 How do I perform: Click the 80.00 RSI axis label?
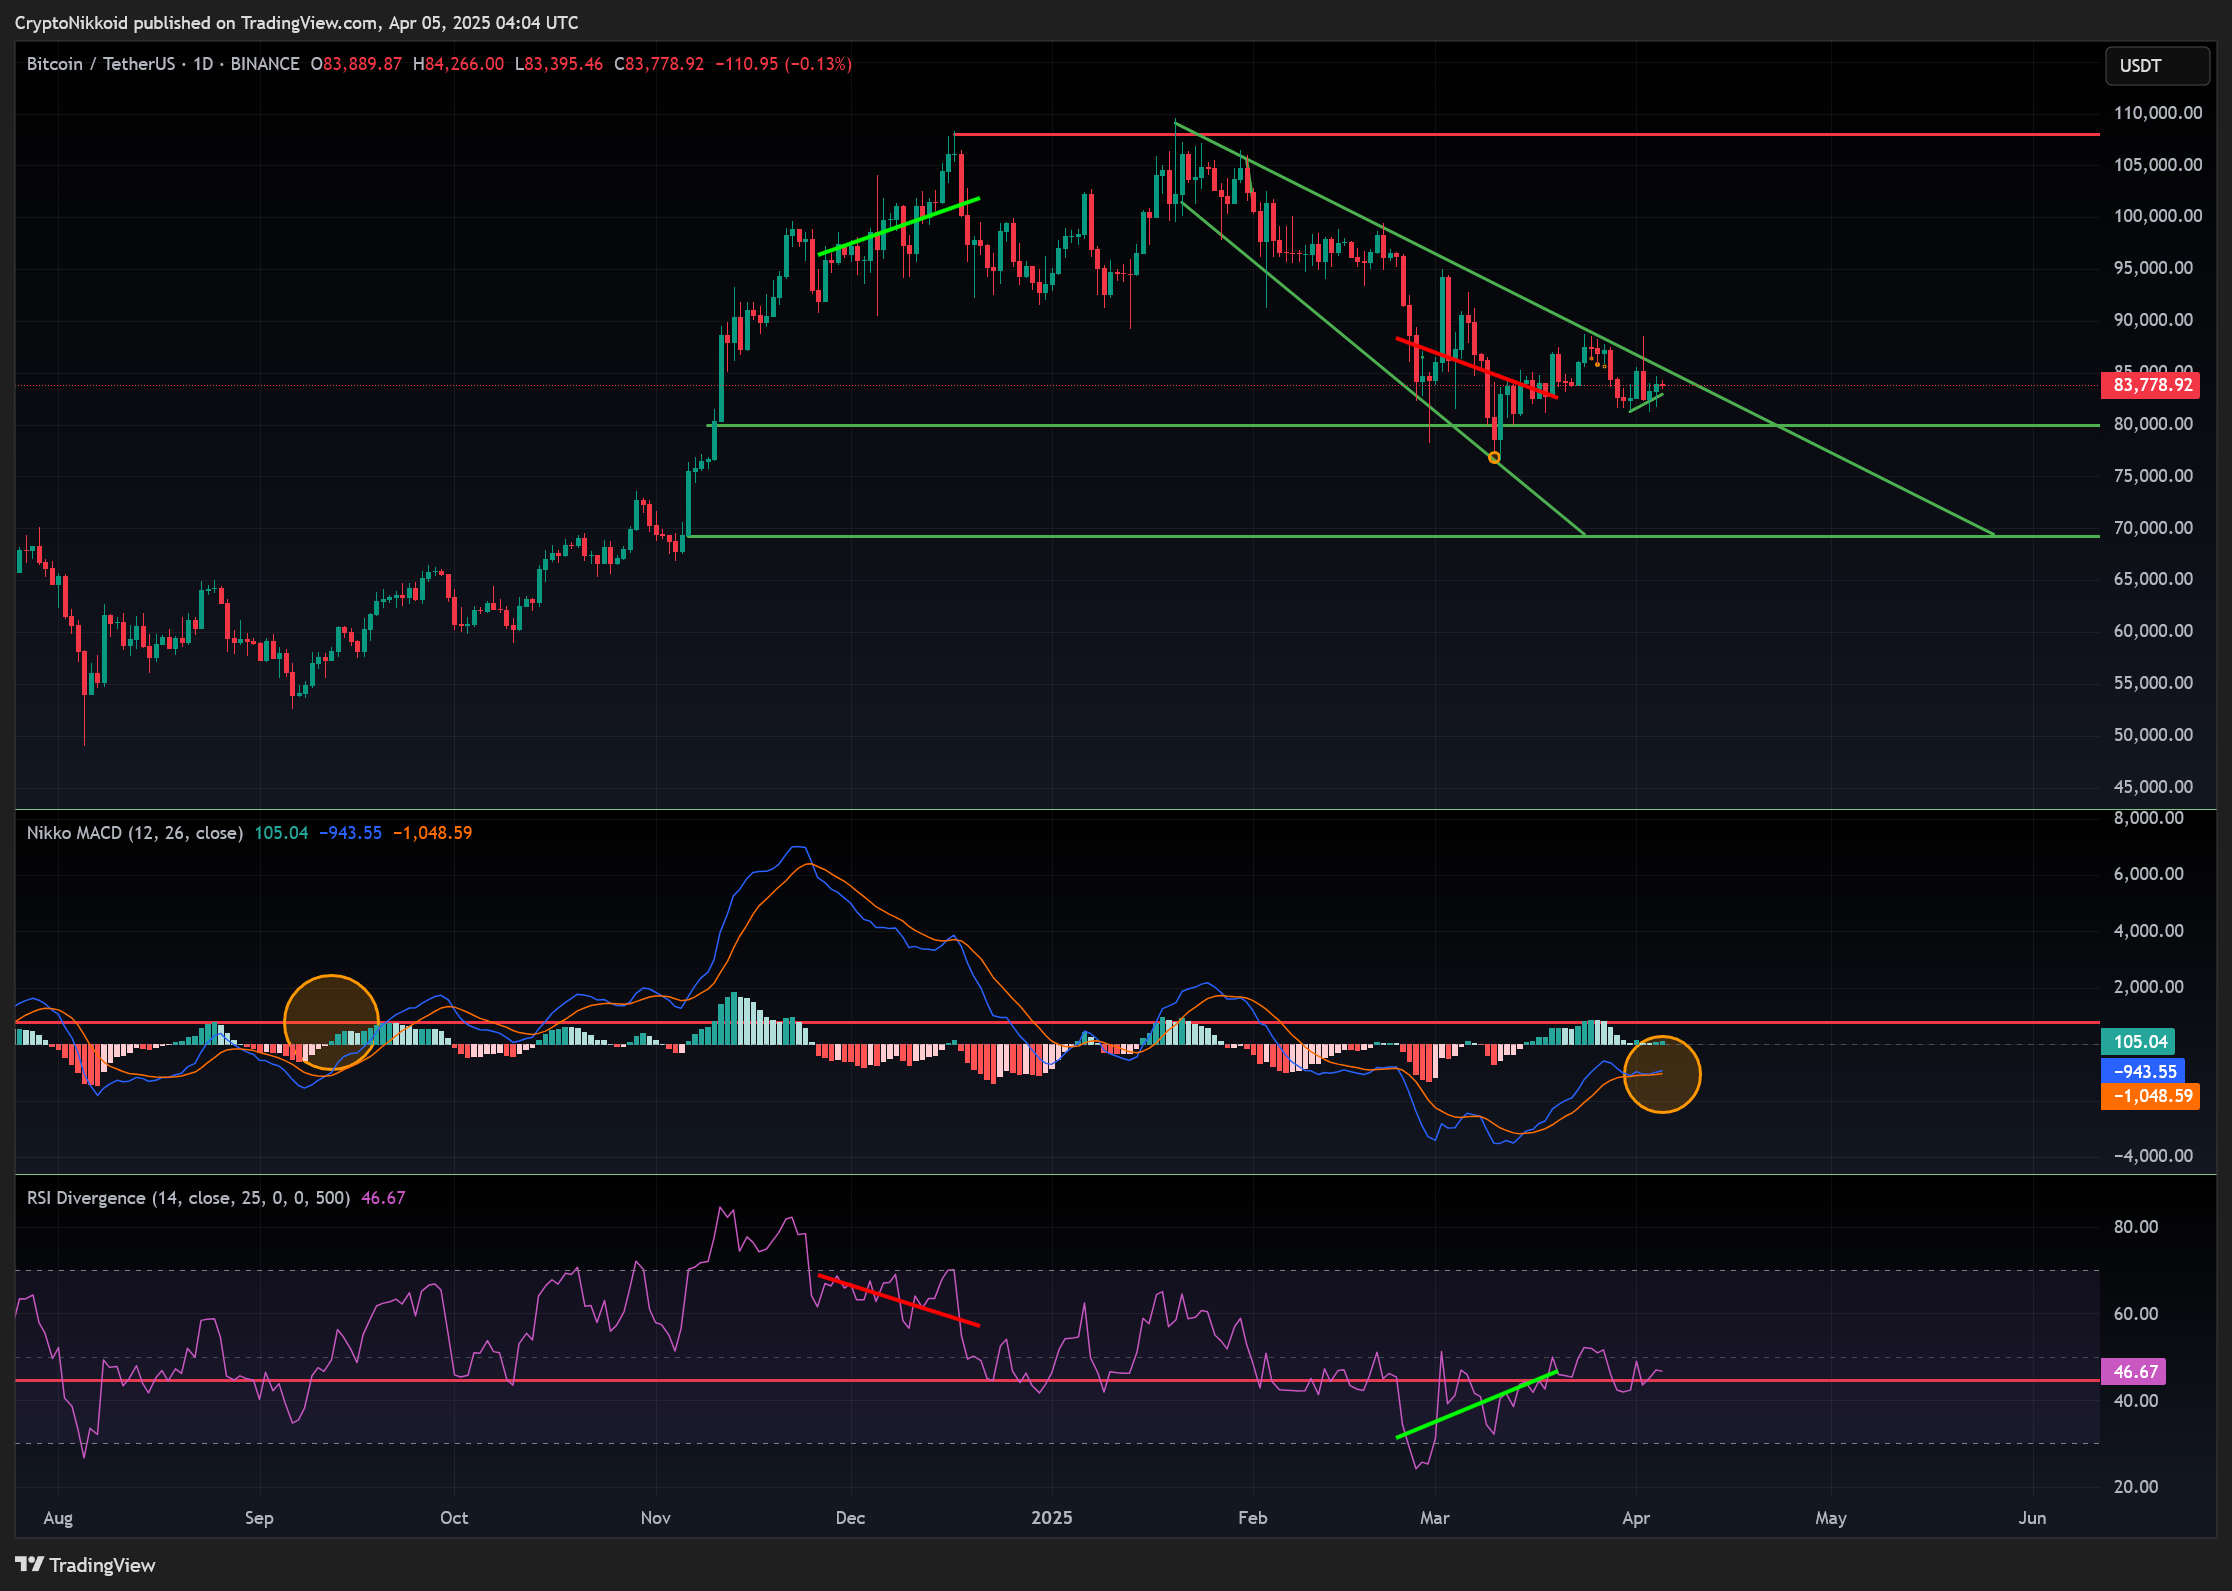2136,1227
